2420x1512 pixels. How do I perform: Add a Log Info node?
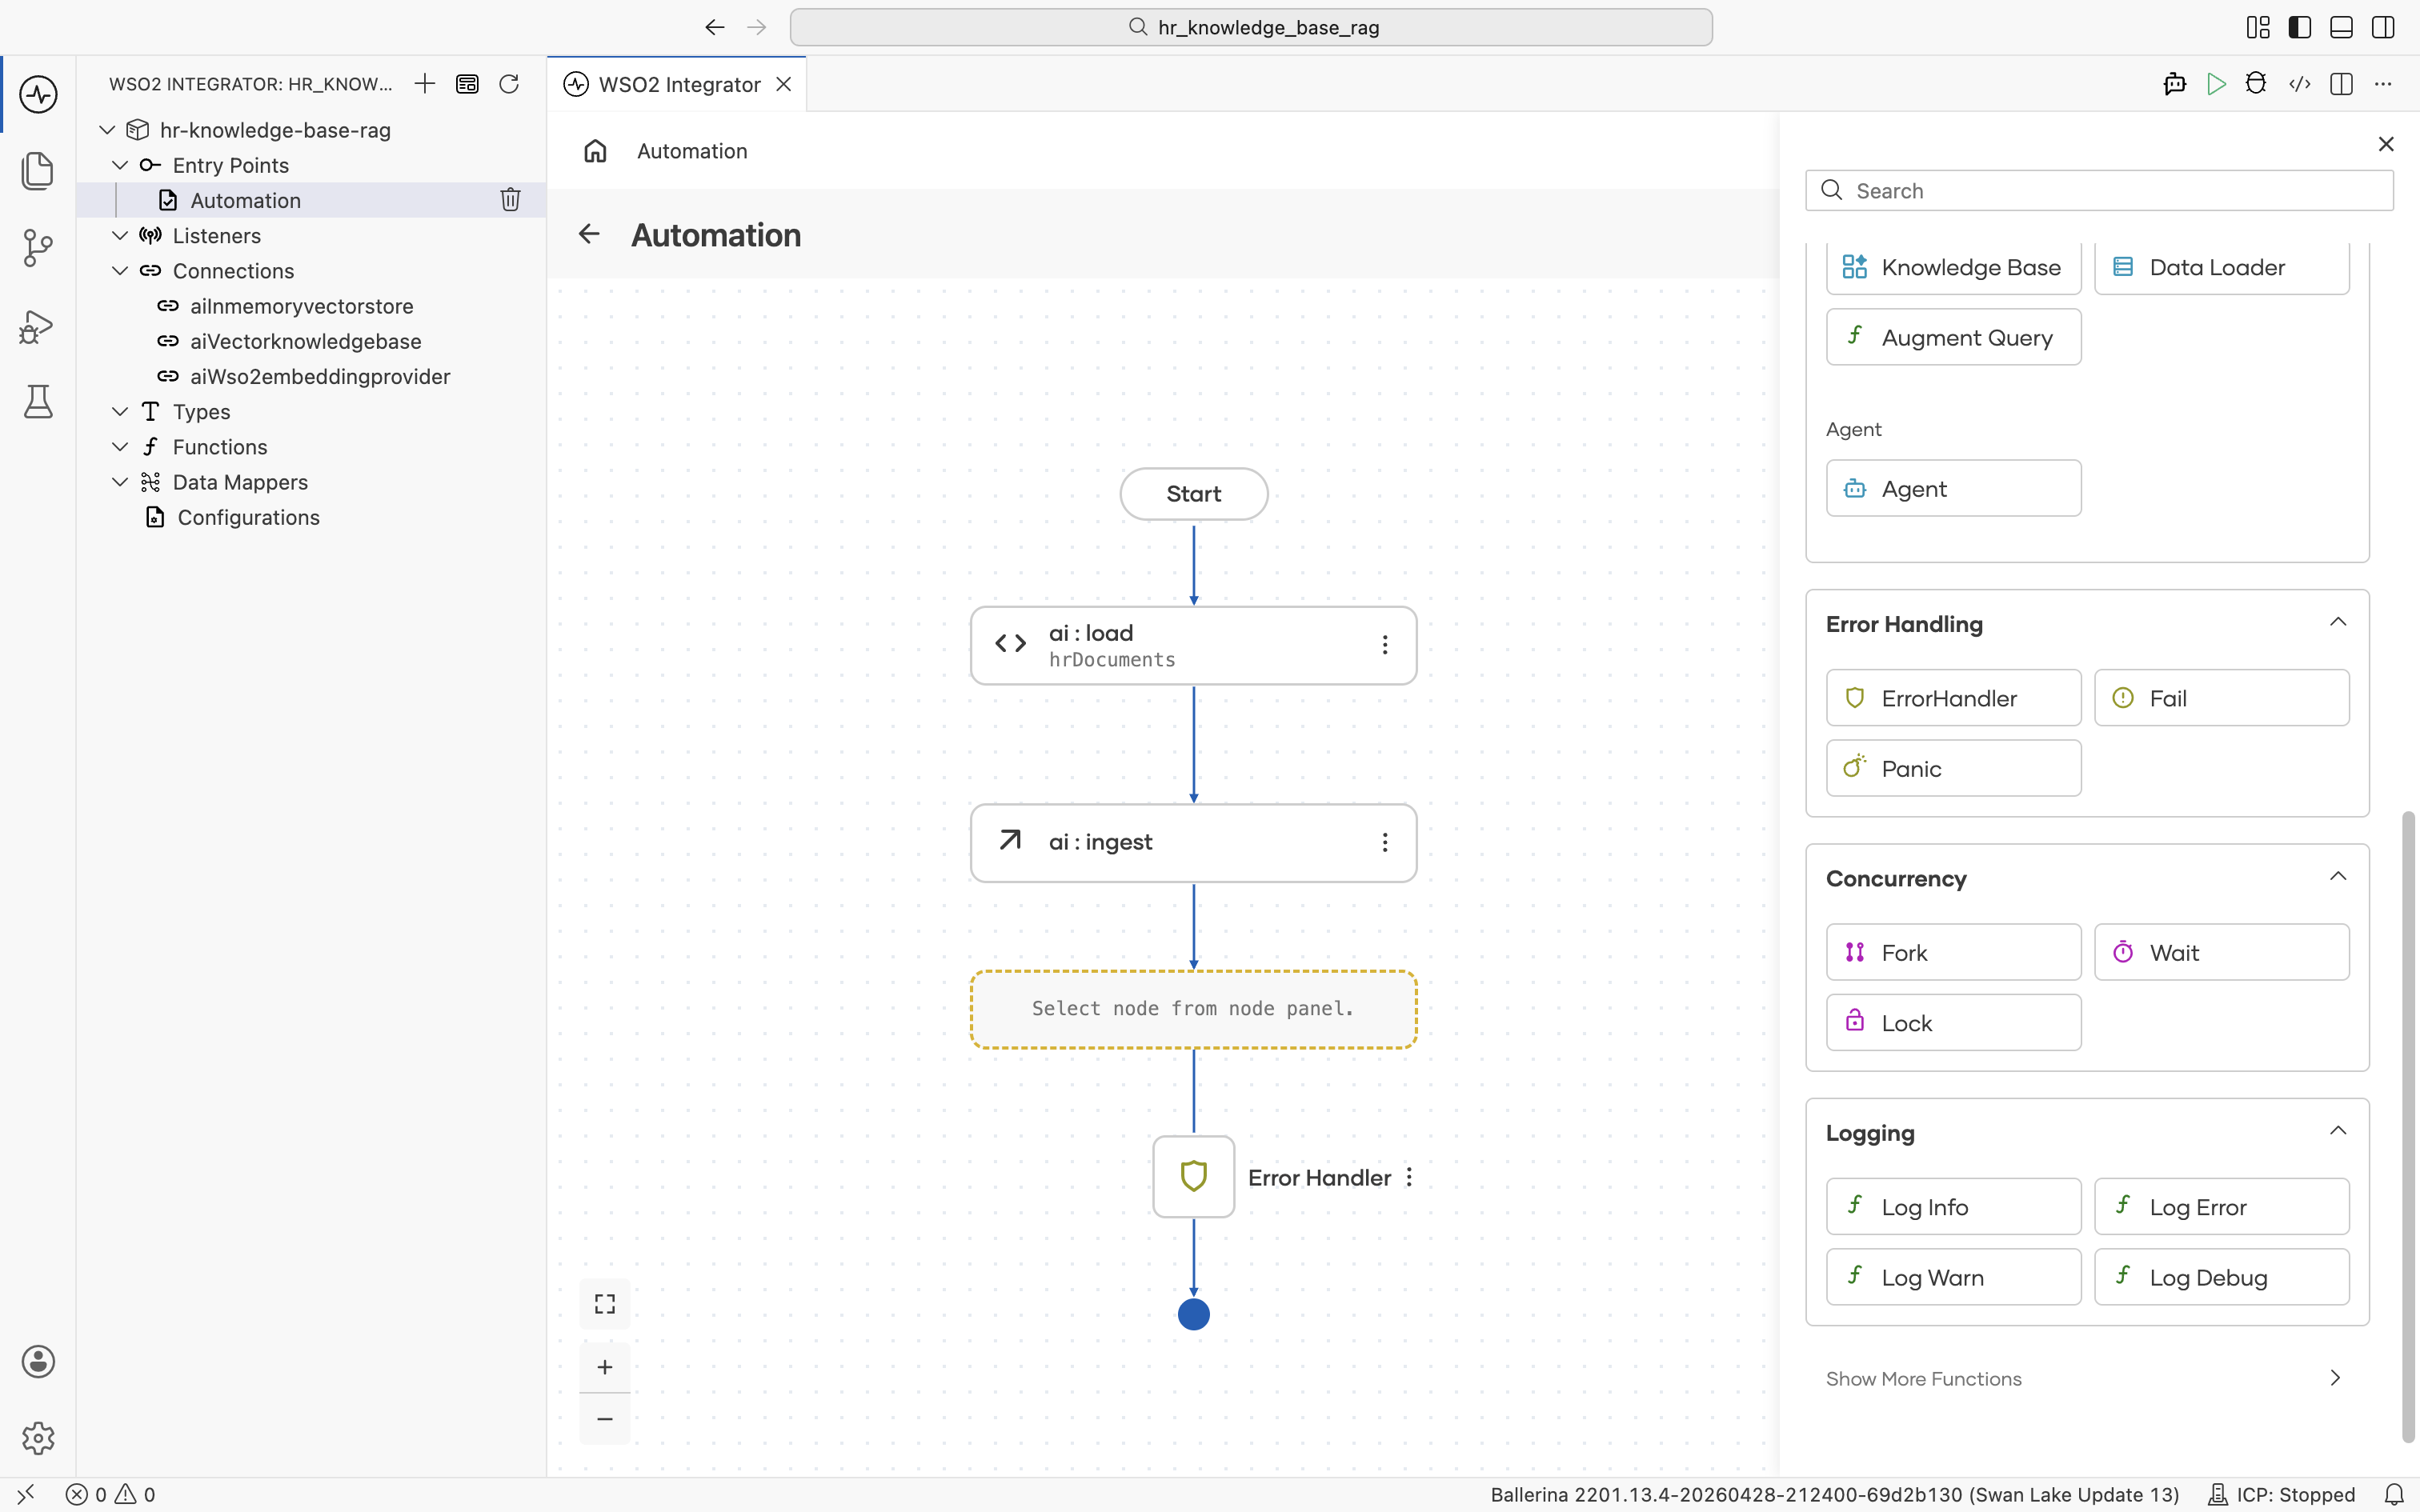[1953, 1207]
